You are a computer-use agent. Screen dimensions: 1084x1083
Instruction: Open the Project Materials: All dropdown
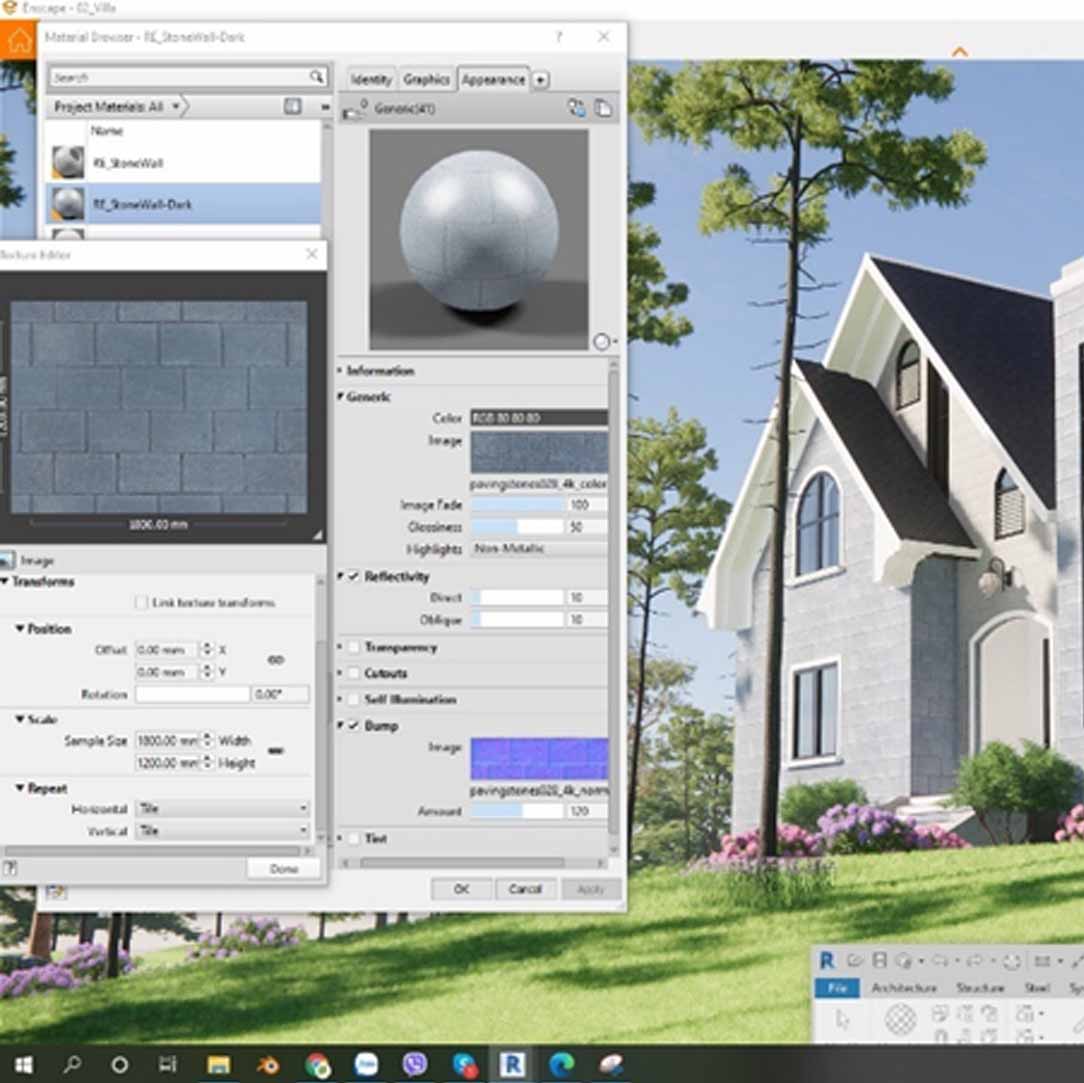pos(116,106)
